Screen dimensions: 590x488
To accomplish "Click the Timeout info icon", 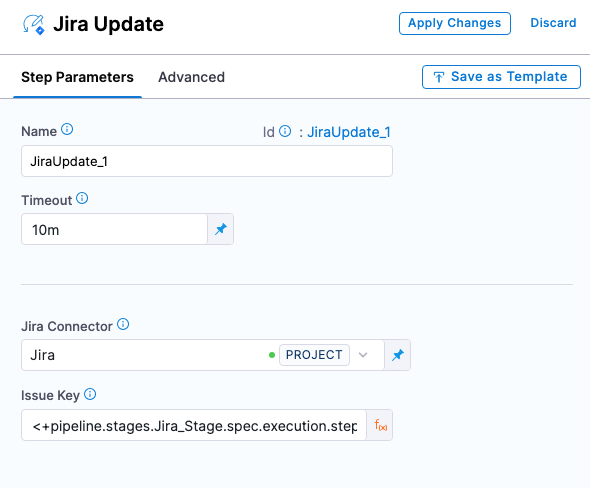I will click(x=82, y=198).
